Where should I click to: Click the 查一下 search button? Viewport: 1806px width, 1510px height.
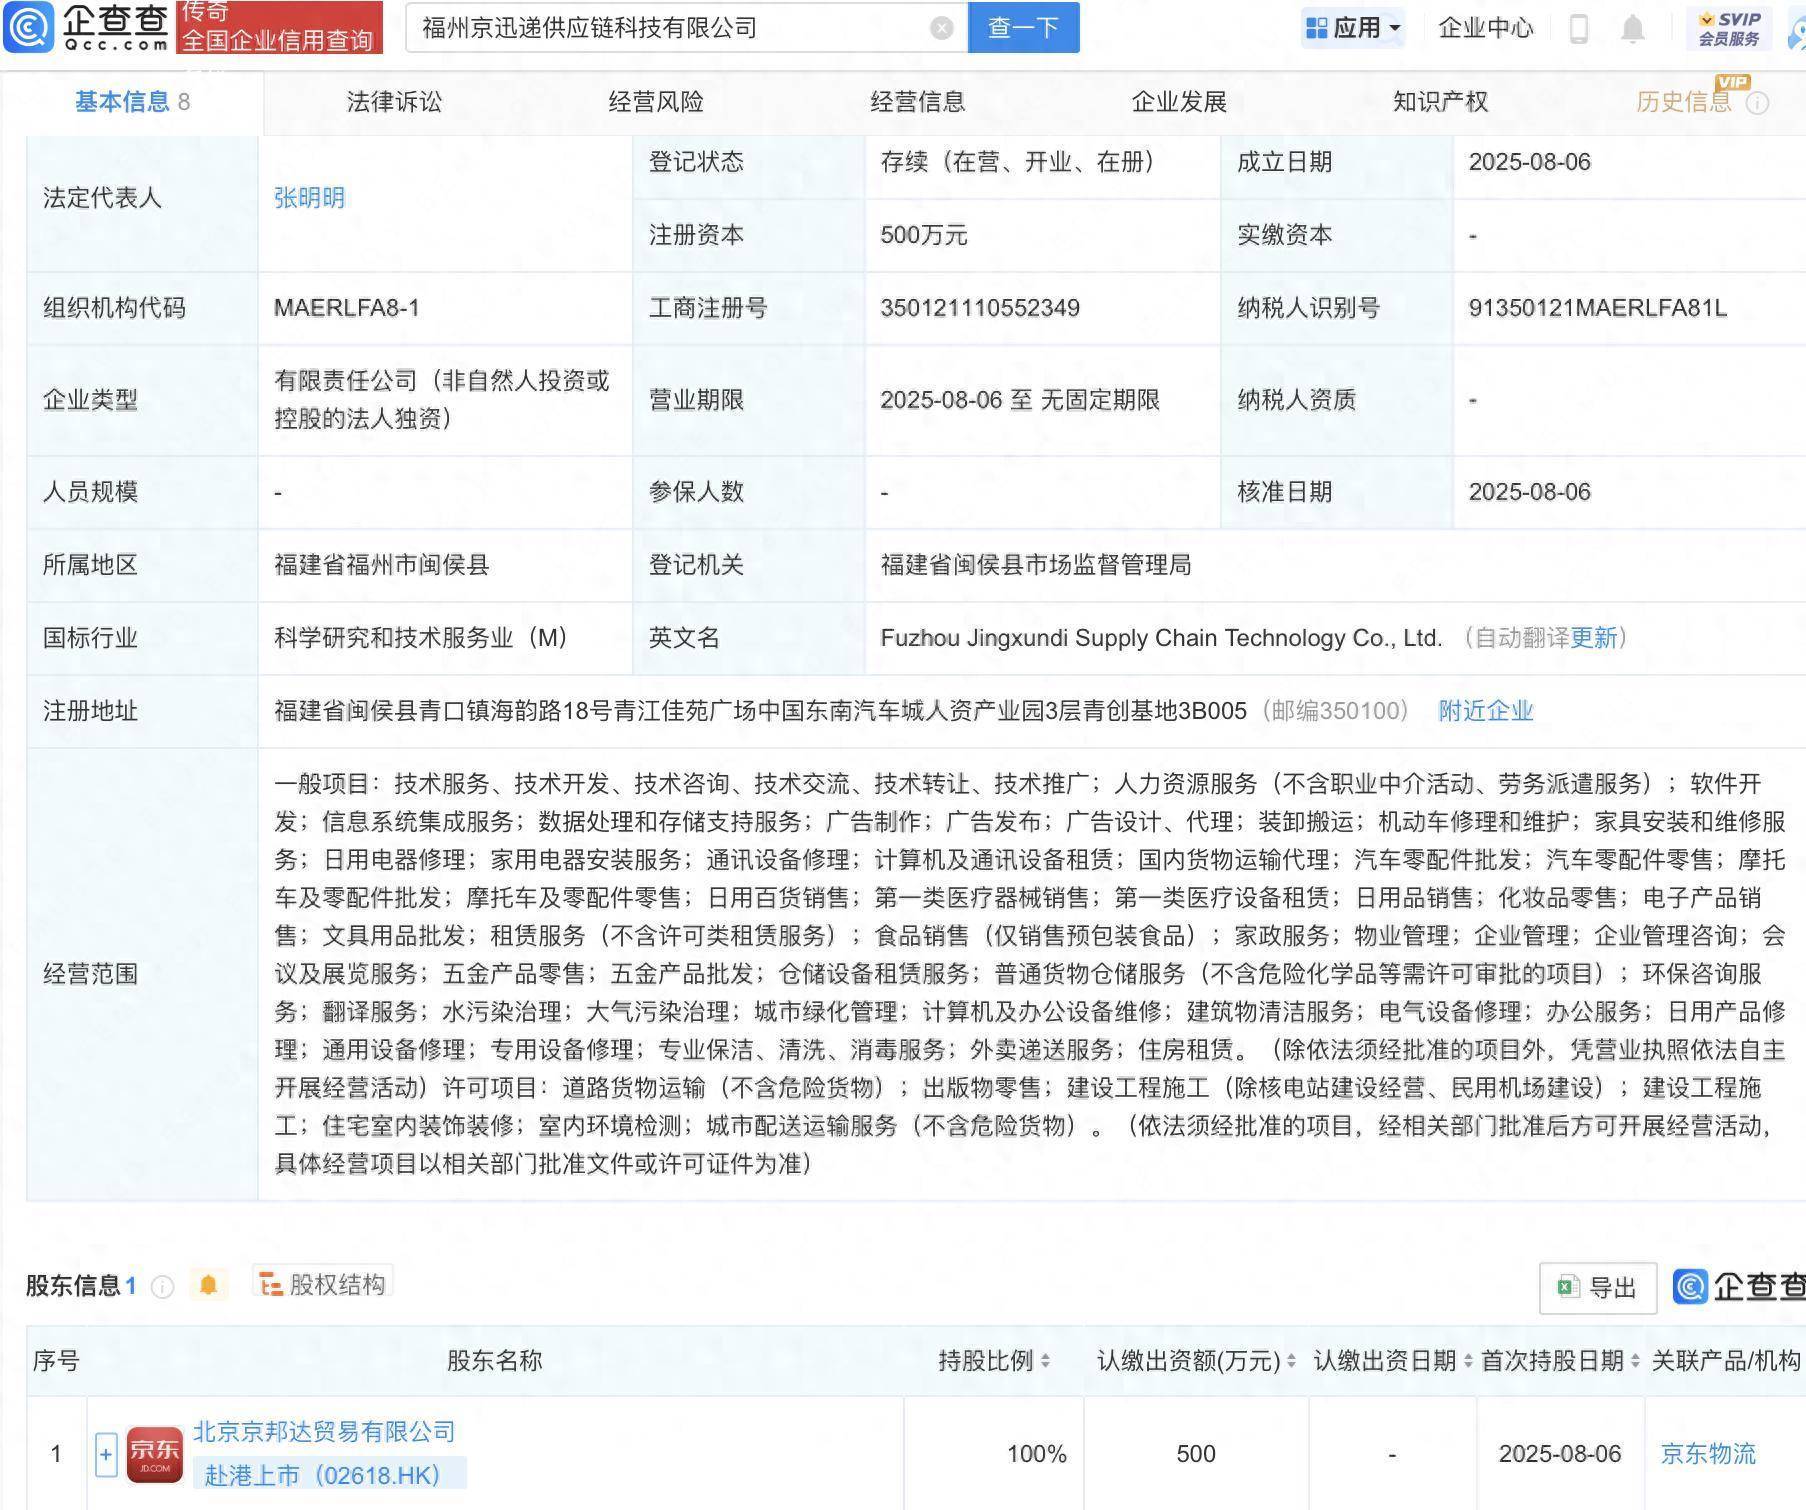click(x=1024, y=28)
